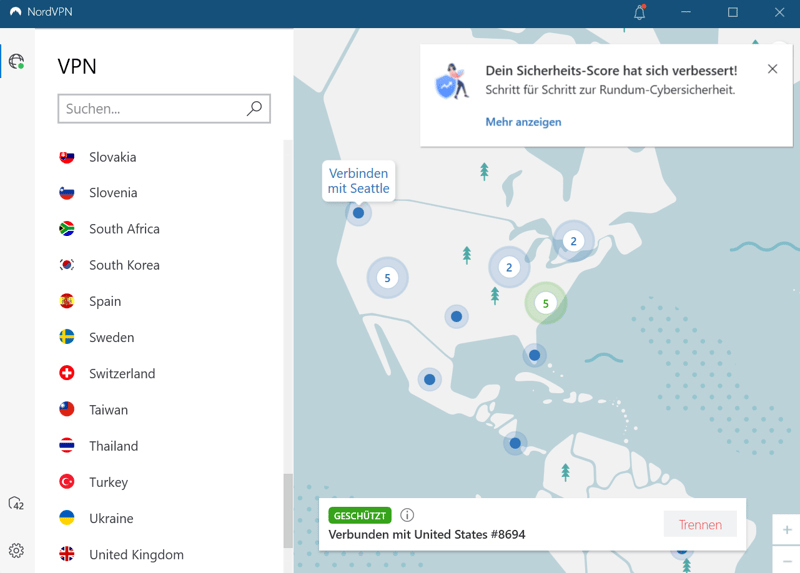Click the Verbinden mit Seattle tooltip

pyautogui.click(x=358, y=181)
